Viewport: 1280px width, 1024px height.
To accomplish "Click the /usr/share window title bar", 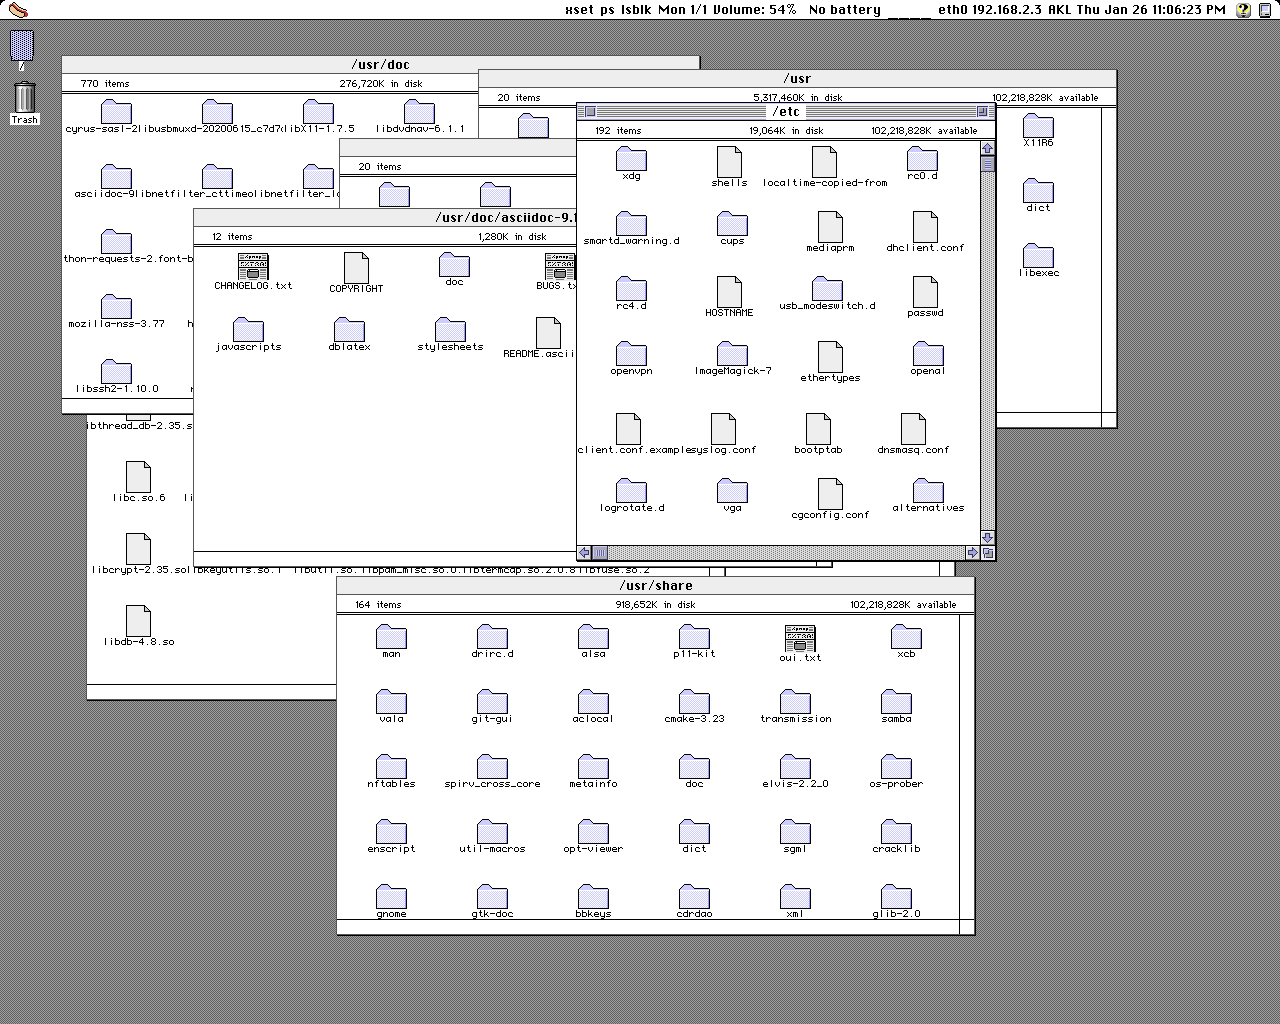I will point(656,586).
